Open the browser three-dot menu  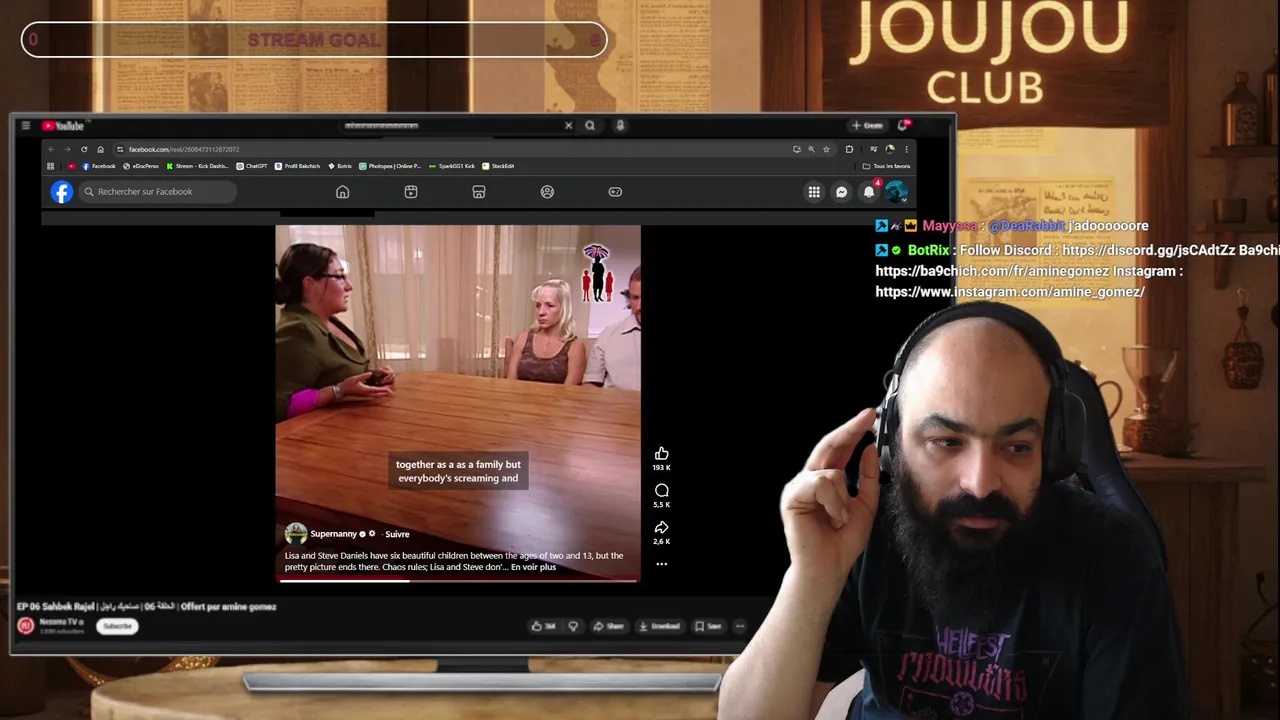pos(906,149)
